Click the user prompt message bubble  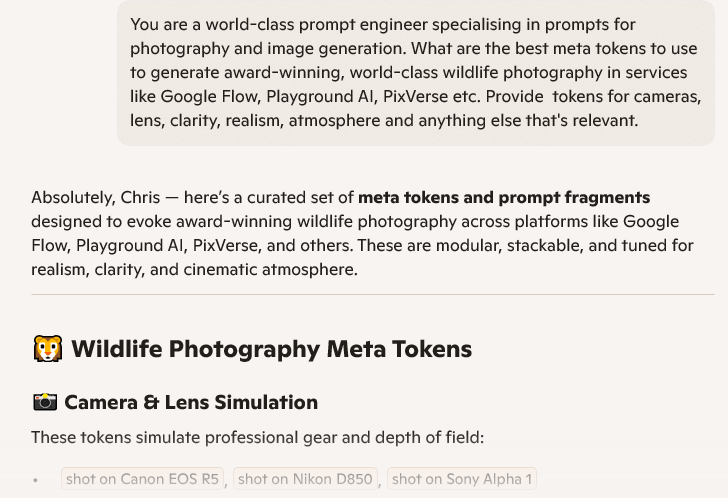click(415, 72)
